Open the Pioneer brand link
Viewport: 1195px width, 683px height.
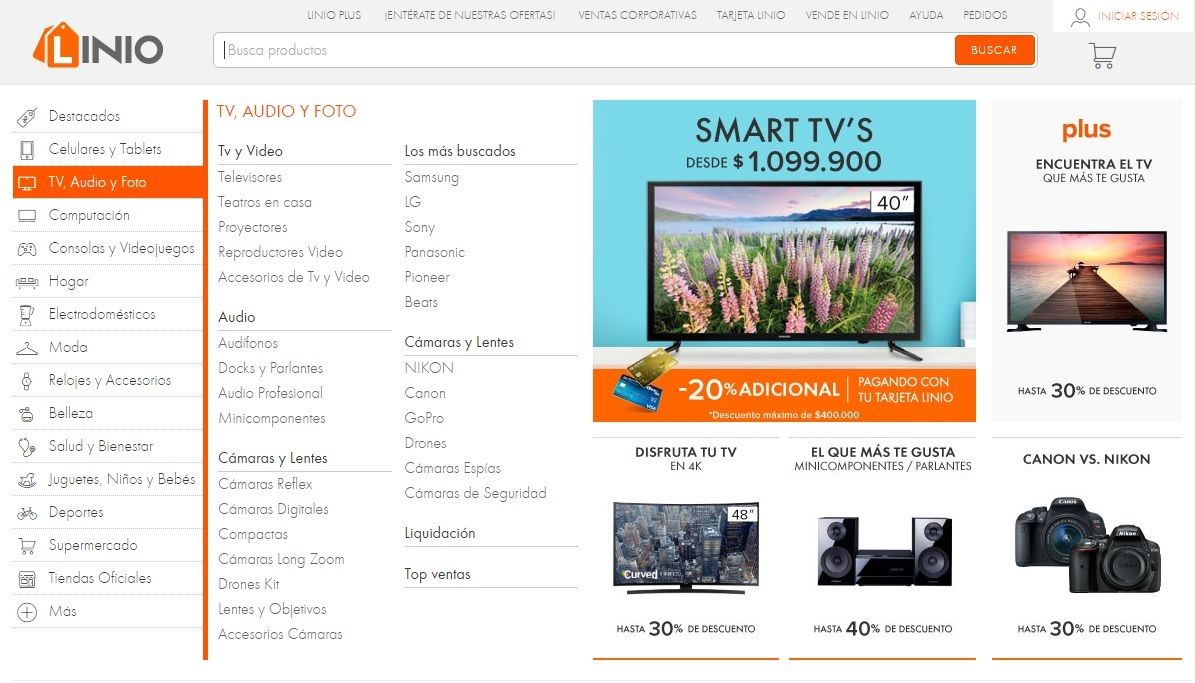(x=427, y=277)
